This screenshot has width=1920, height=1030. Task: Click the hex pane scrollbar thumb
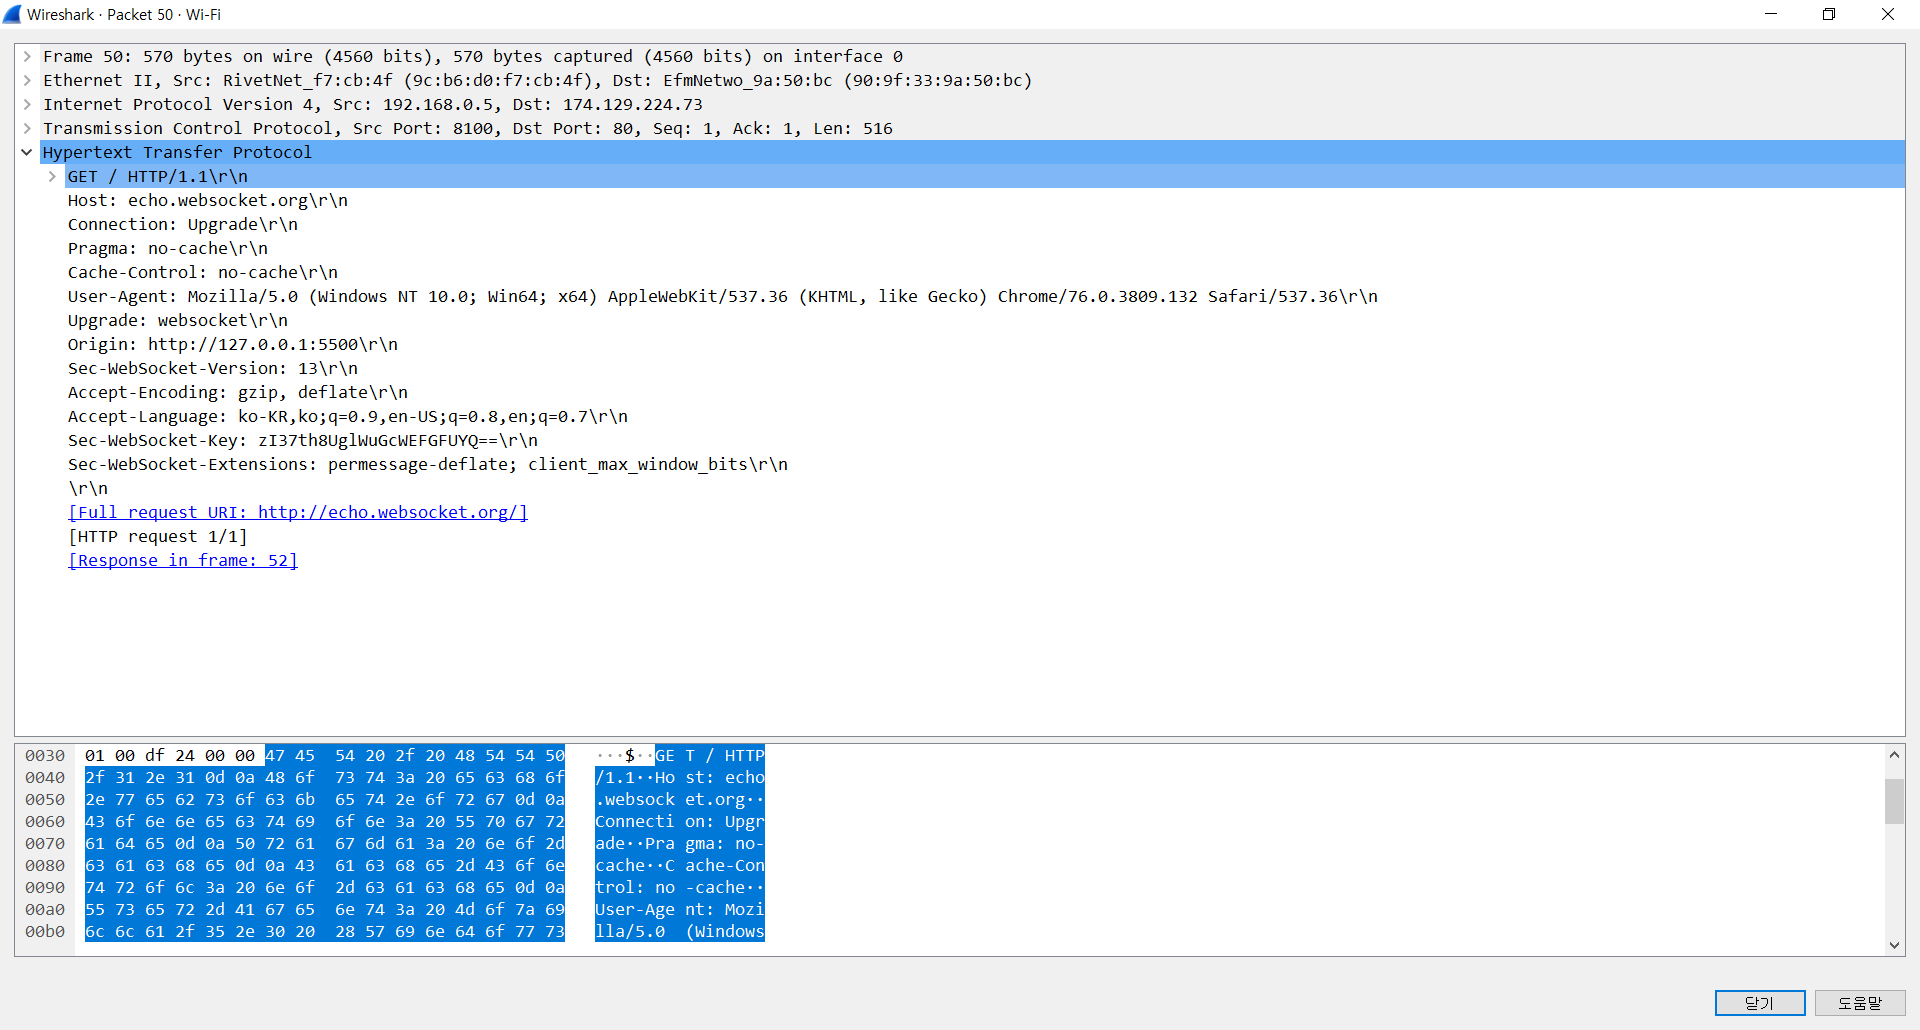click(1894, 801)
